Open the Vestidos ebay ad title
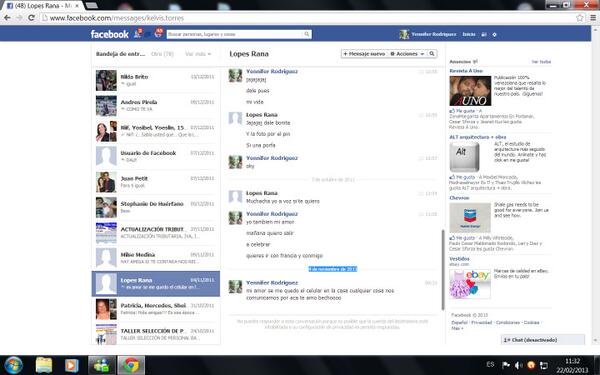The width and height of the screenshot is (600, 375). click(459, 259)
